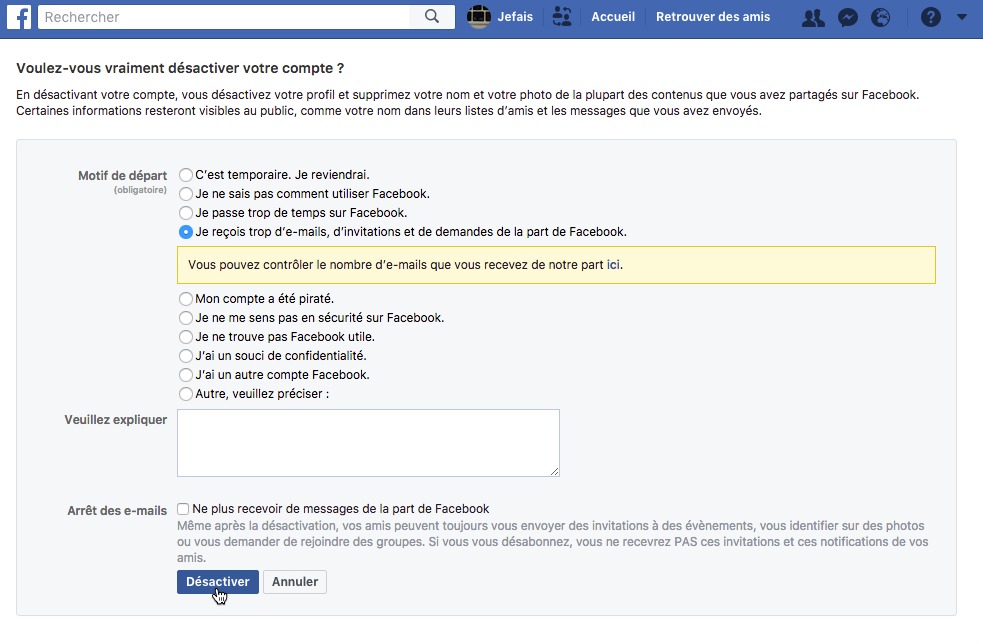
Task: Click the "Arrêt des e-mails" label
Action: 117,510
